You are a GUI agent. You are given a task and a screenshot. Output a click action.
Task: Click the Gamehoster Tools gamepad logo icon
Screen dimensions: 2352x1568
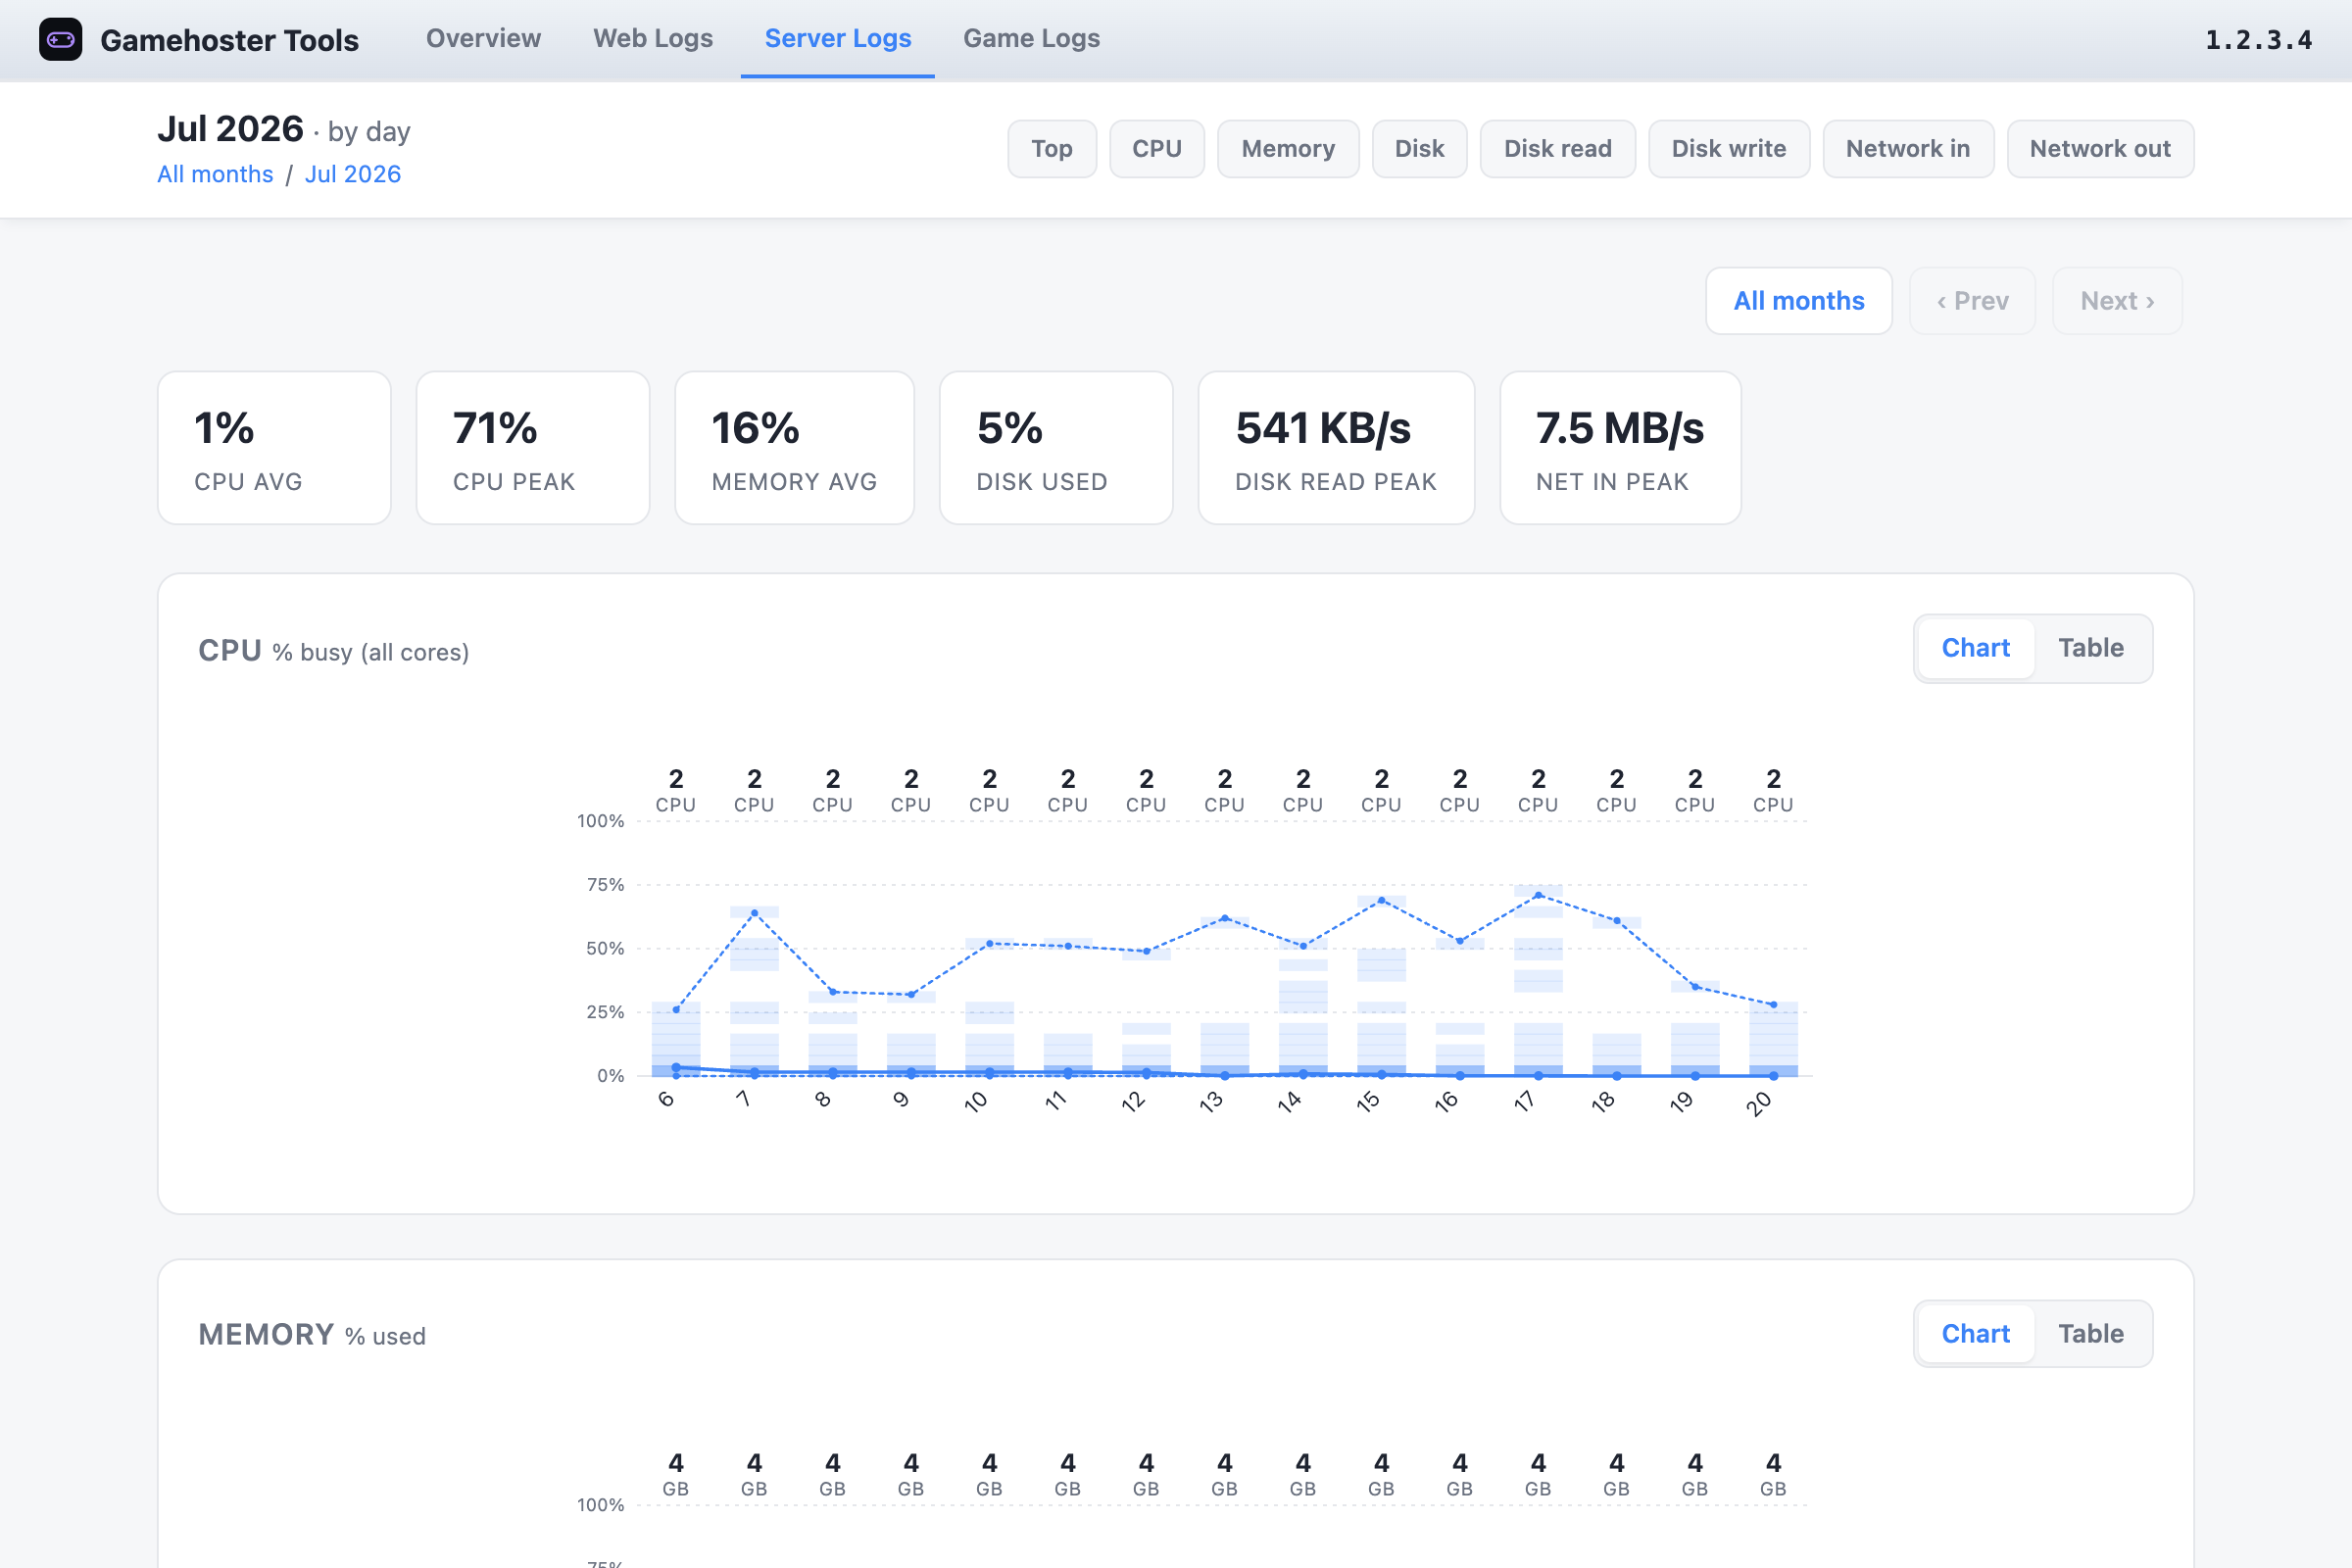click(x=60, y=39)
